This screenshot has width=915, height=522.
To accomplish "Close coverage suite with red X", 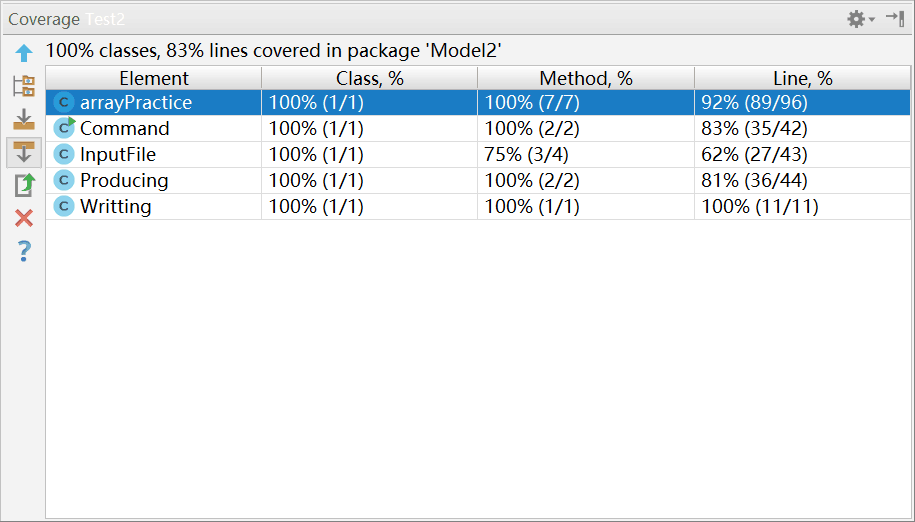I will coord(24,218).
